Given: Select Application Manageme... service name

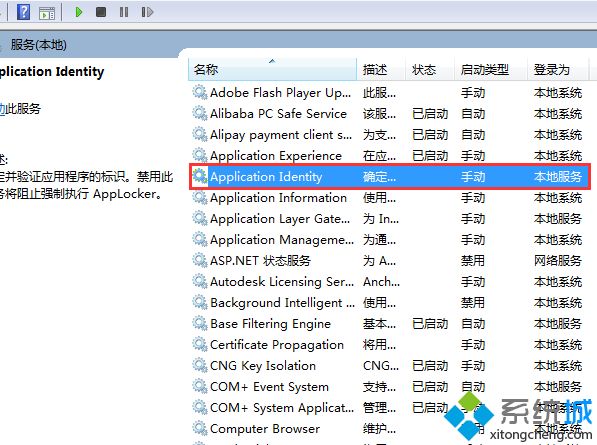Looking at the screenshot, I should coord(282,239).
